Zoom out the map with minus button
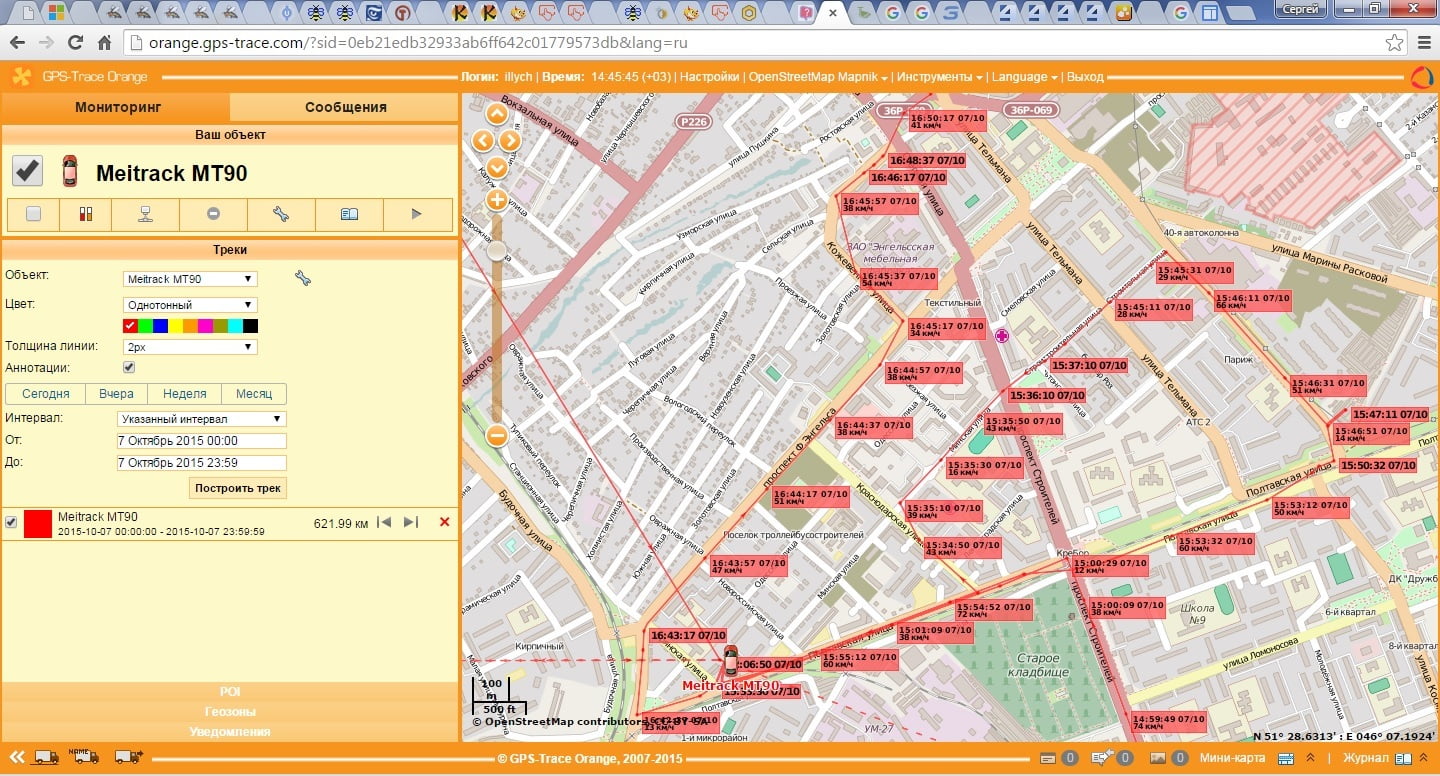This screenshot has height=776, width=1440. (497, 435)
